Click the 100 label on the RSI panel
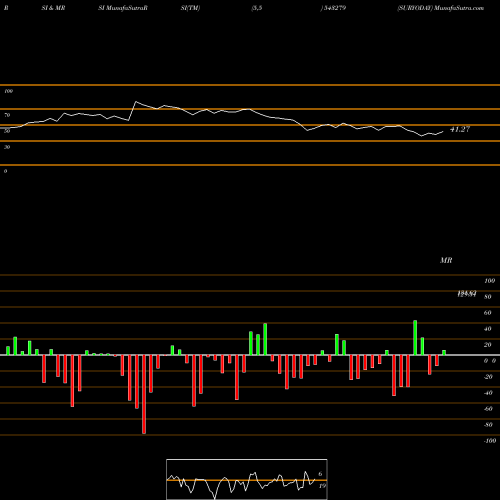 pyautogui.click(x=8, y=91)
